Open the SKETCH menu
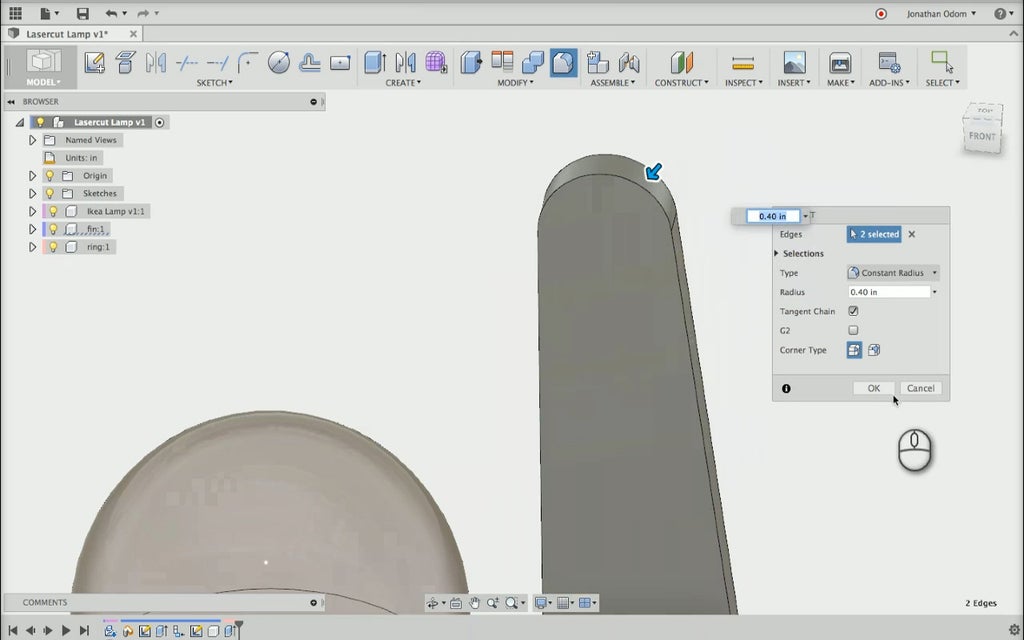Screen dimensions: 1024x640 (214, 82)
